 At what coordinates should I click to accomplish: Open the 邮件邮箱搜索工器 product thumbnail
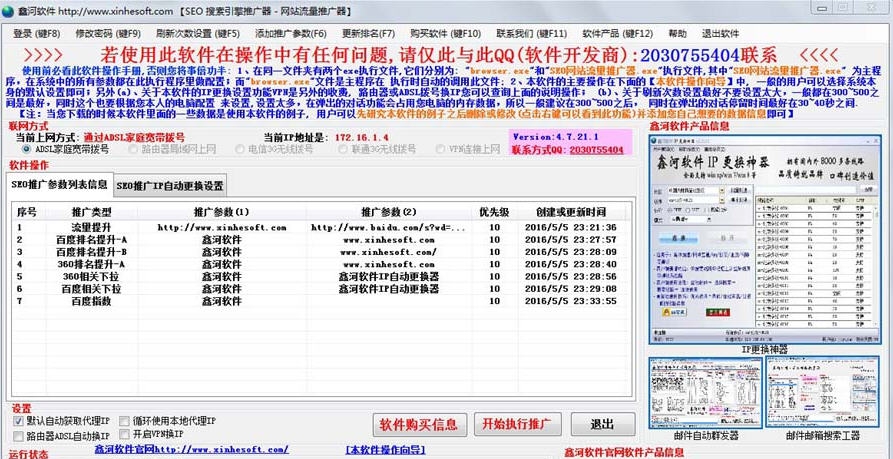click(823, 393)
